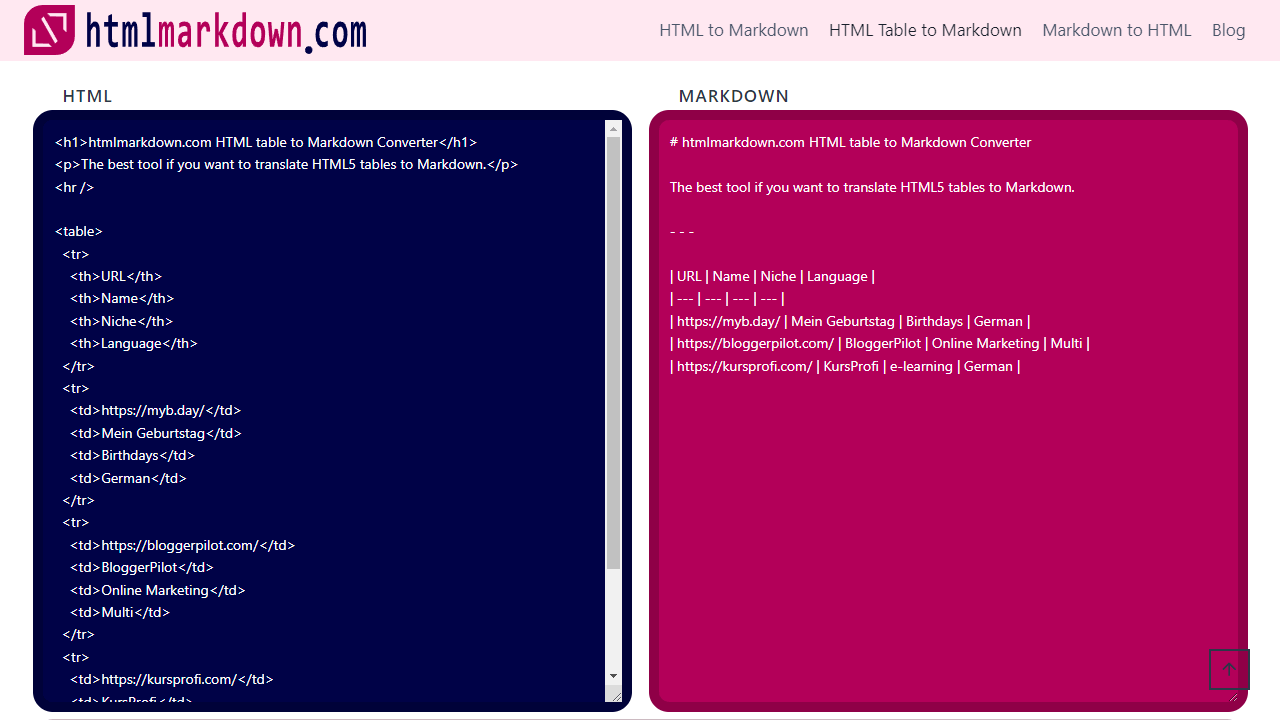Click the HTML section heading label
The height and width of the screenshot is (720, 1280).
[88, 96]
